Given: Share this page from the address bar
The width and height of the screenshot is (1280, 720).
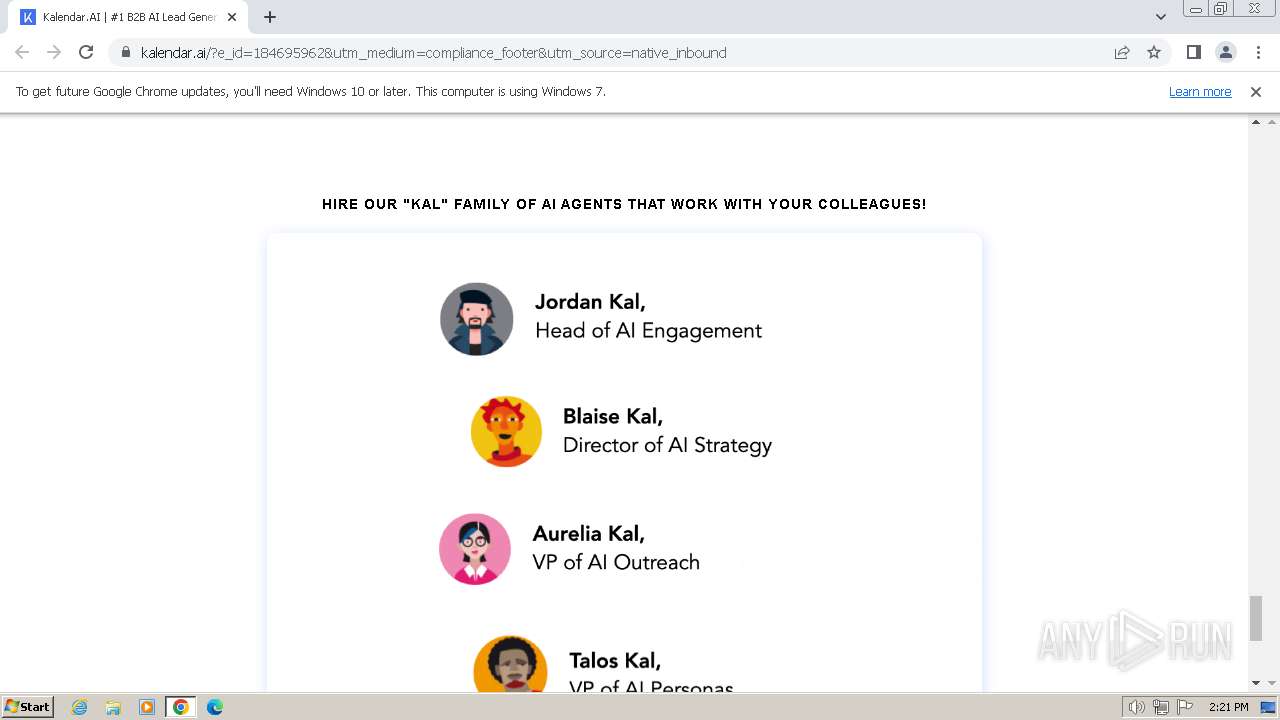Looking at the screenshot, I should pos(1122,53).
